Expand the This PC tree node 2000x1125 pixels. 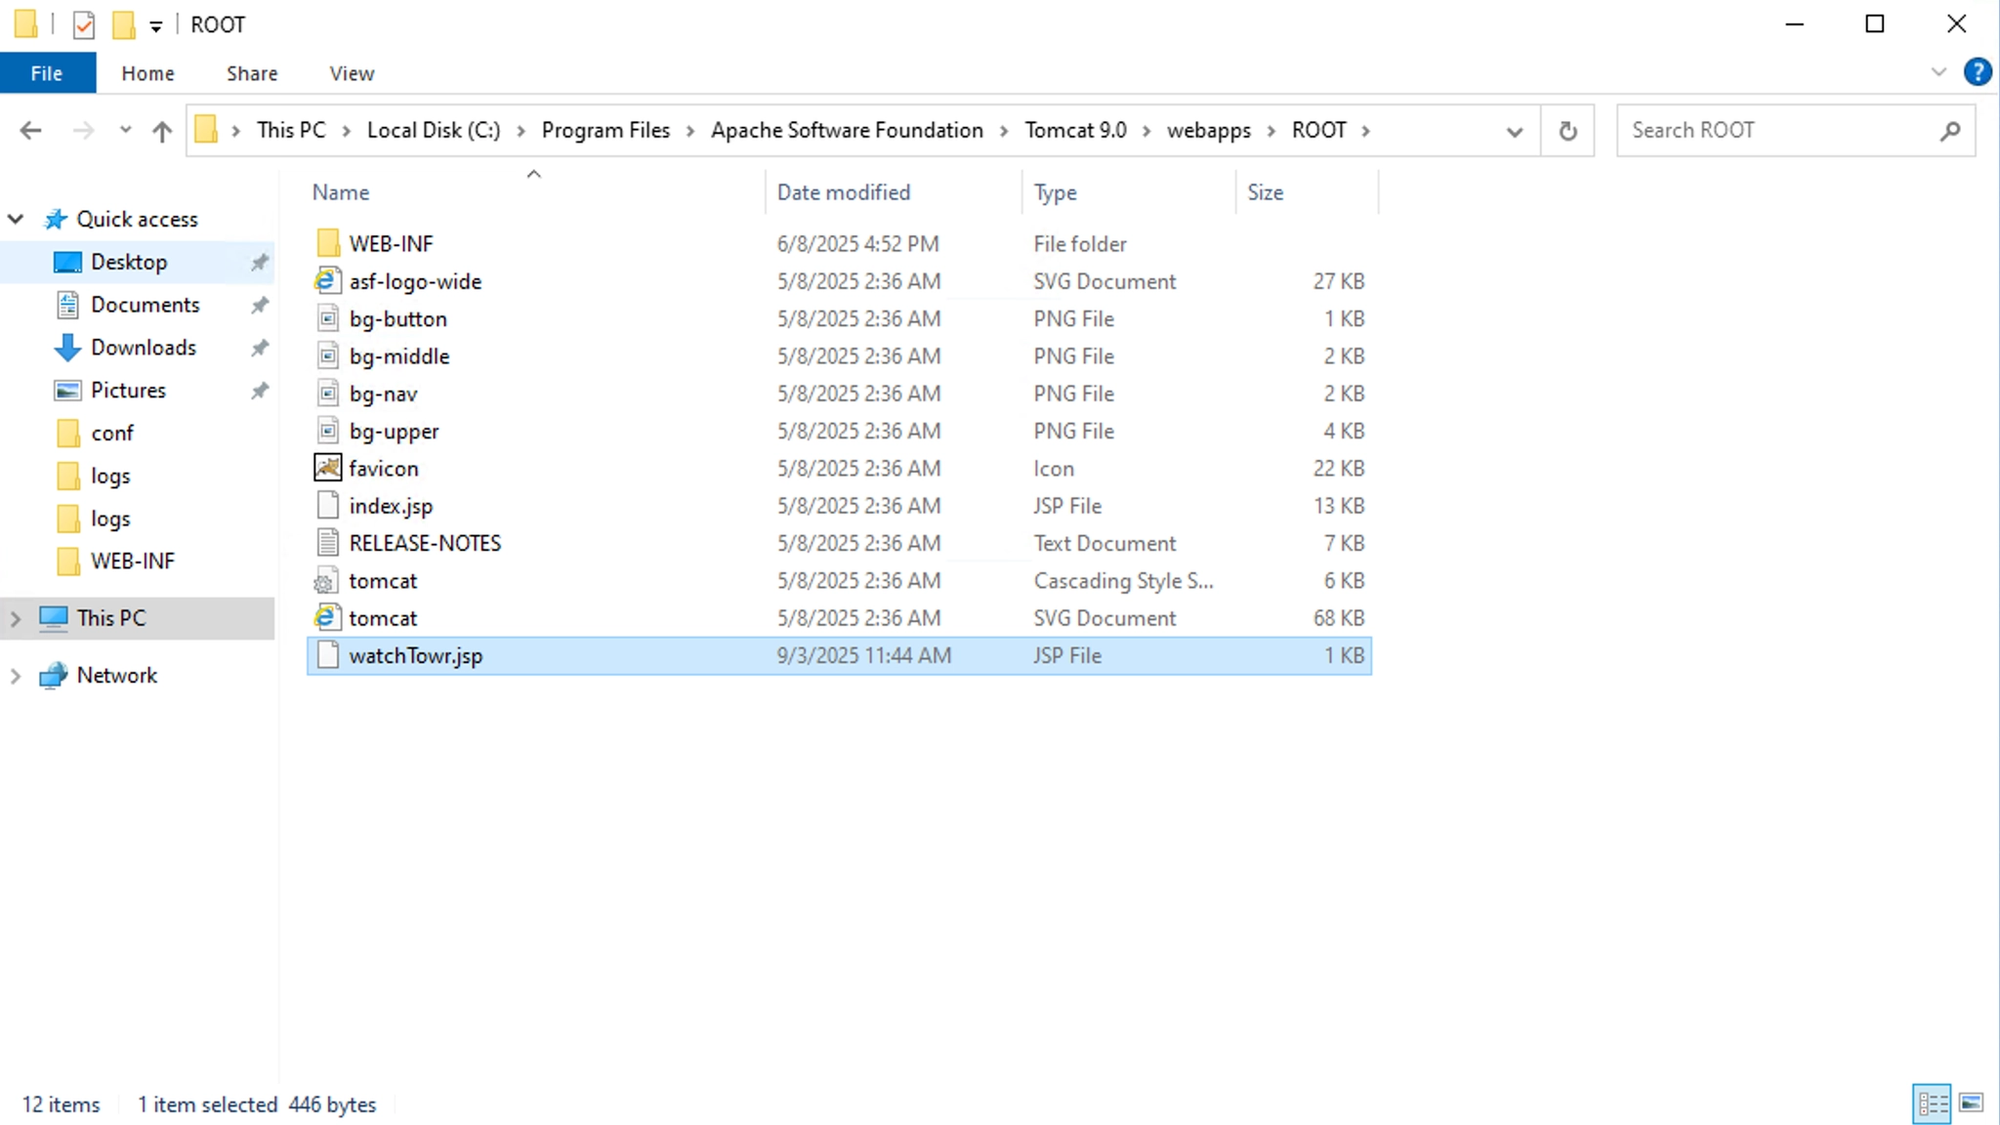pyautogui.click(x=16, y=619)
